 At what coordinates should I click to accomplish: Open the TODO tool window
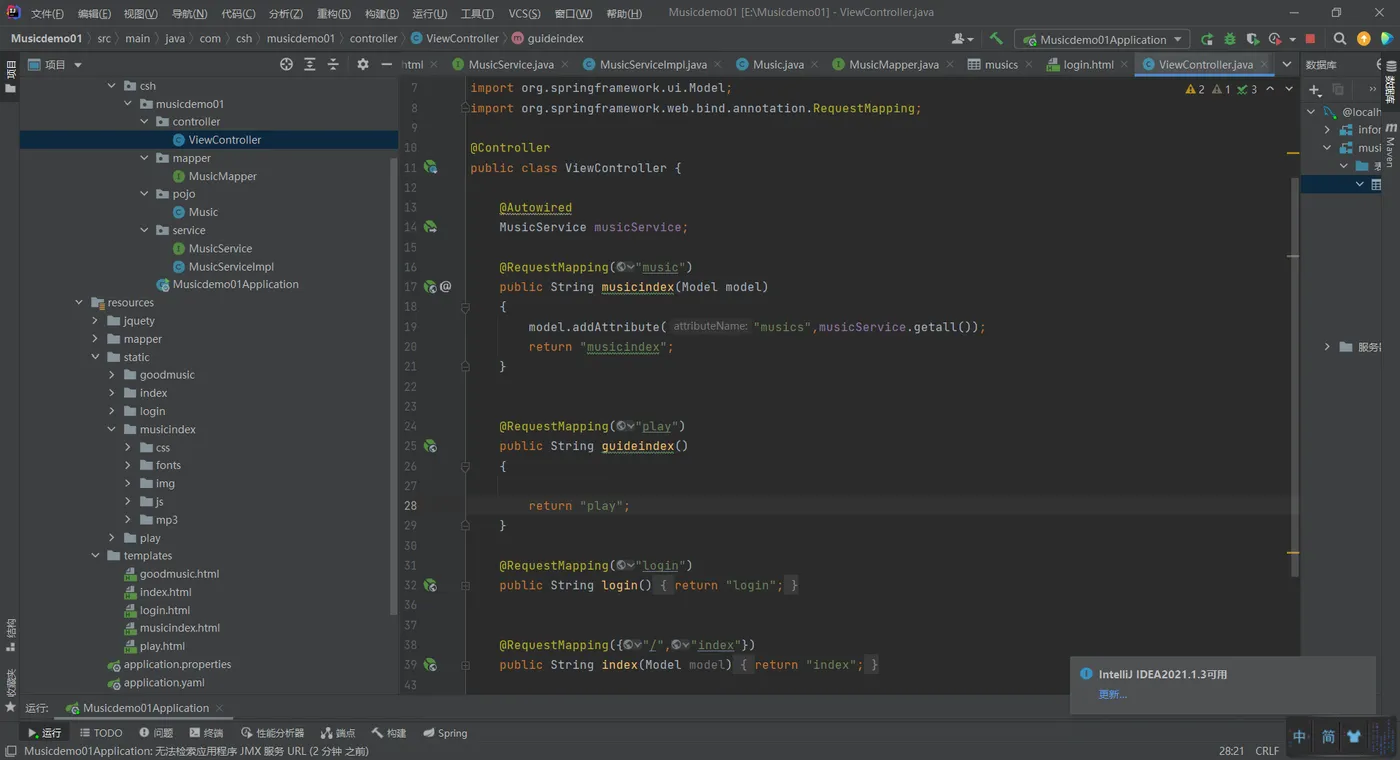[x=100, y=733]
